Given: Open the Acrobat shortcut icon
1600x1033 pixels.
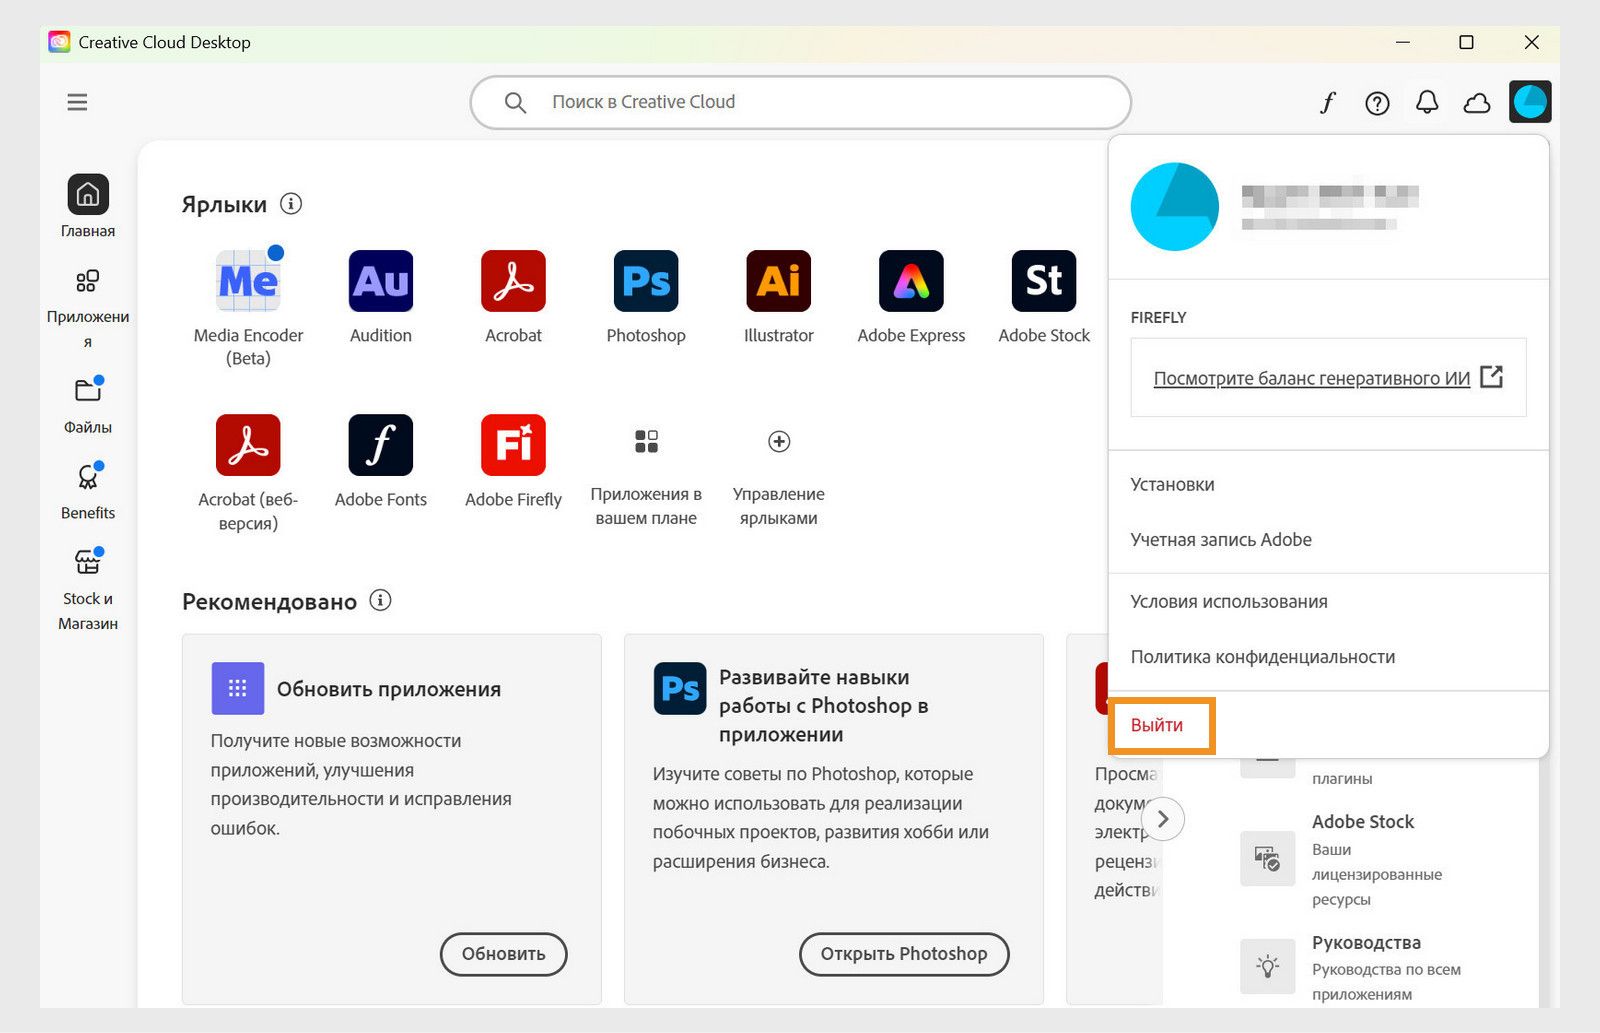Looking at the screenshot, I should [513, 281].
